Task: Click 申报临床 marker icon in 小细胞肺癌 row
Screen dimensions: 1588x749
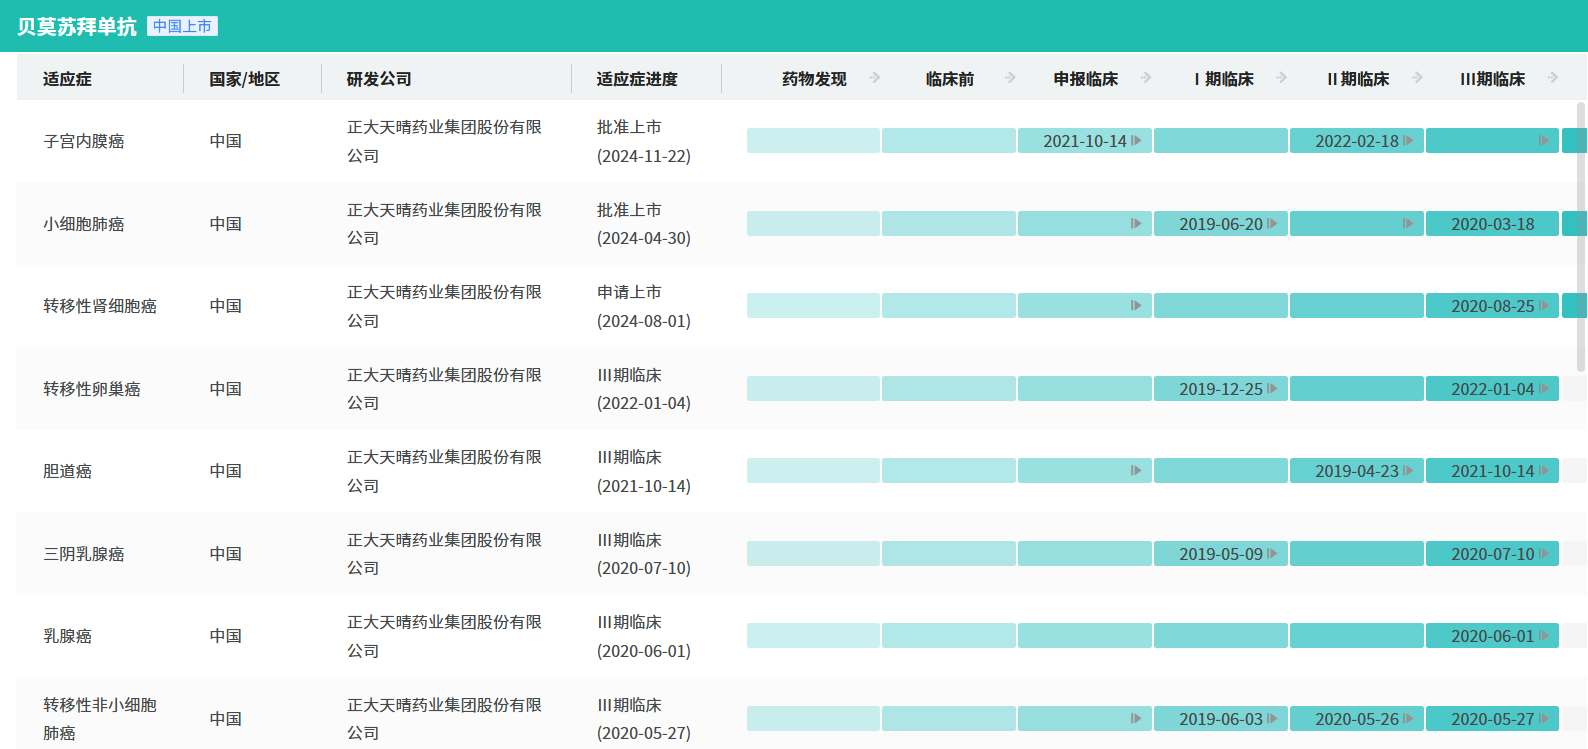Action: [1136, 224]
